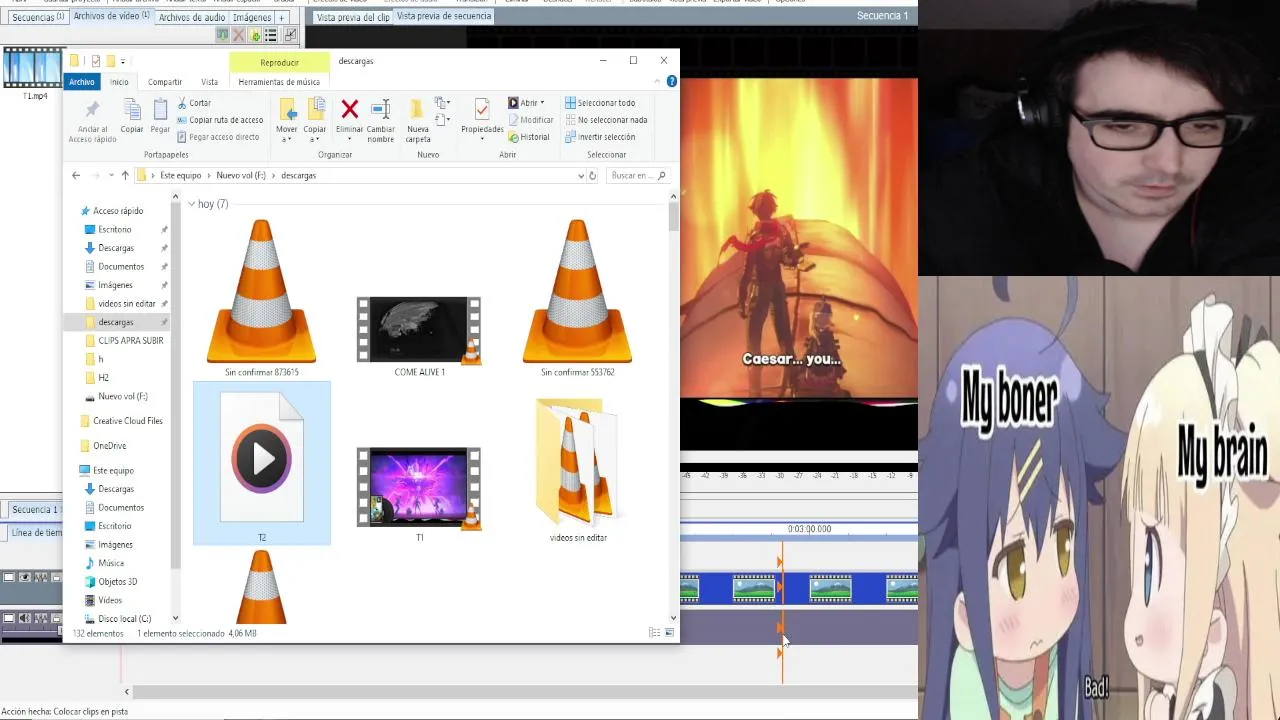Click Copiar ruta de acceso
Screen dimensions: 1280x720
[219, 120]
